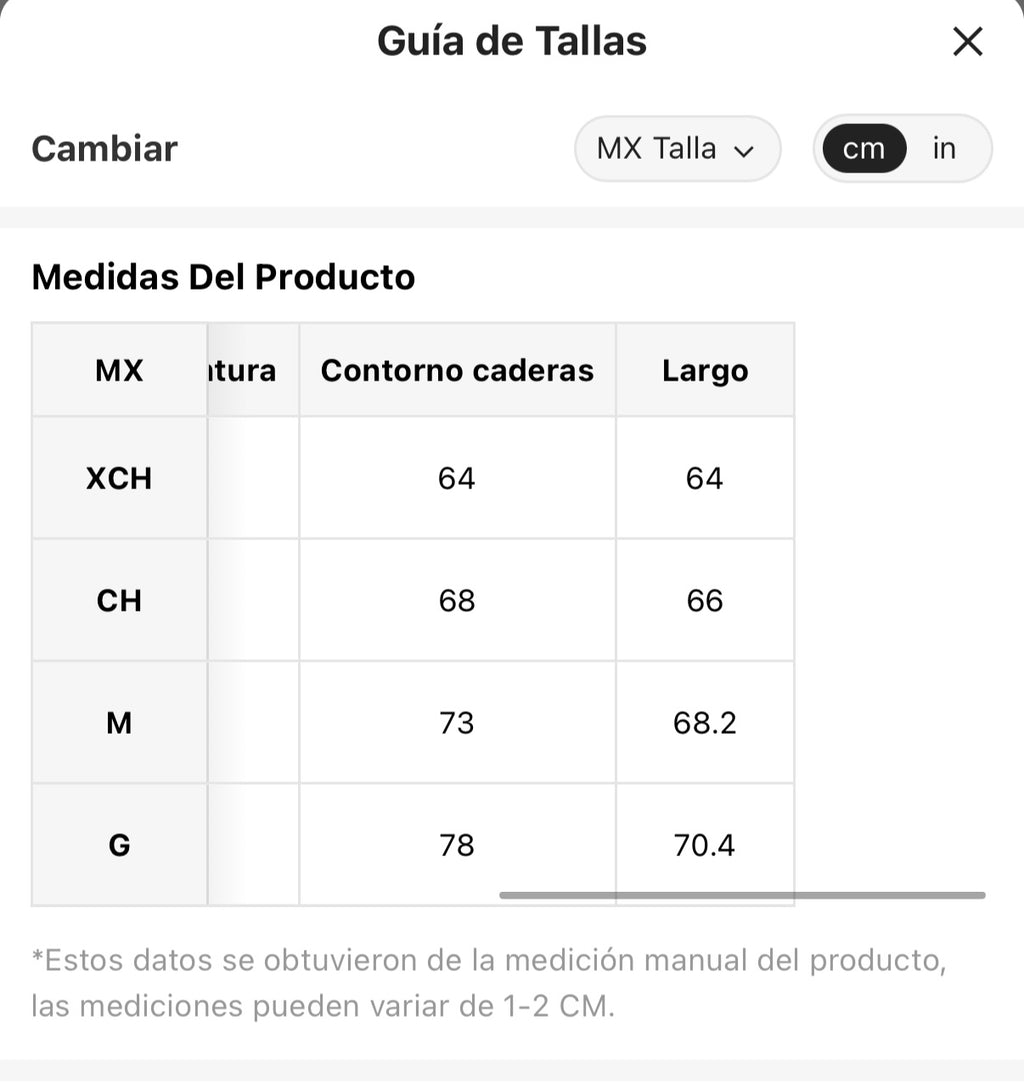The height and width of the screenshot is (1088, 1024).
Task: Switch units to cm
Action: coord(864,148)
